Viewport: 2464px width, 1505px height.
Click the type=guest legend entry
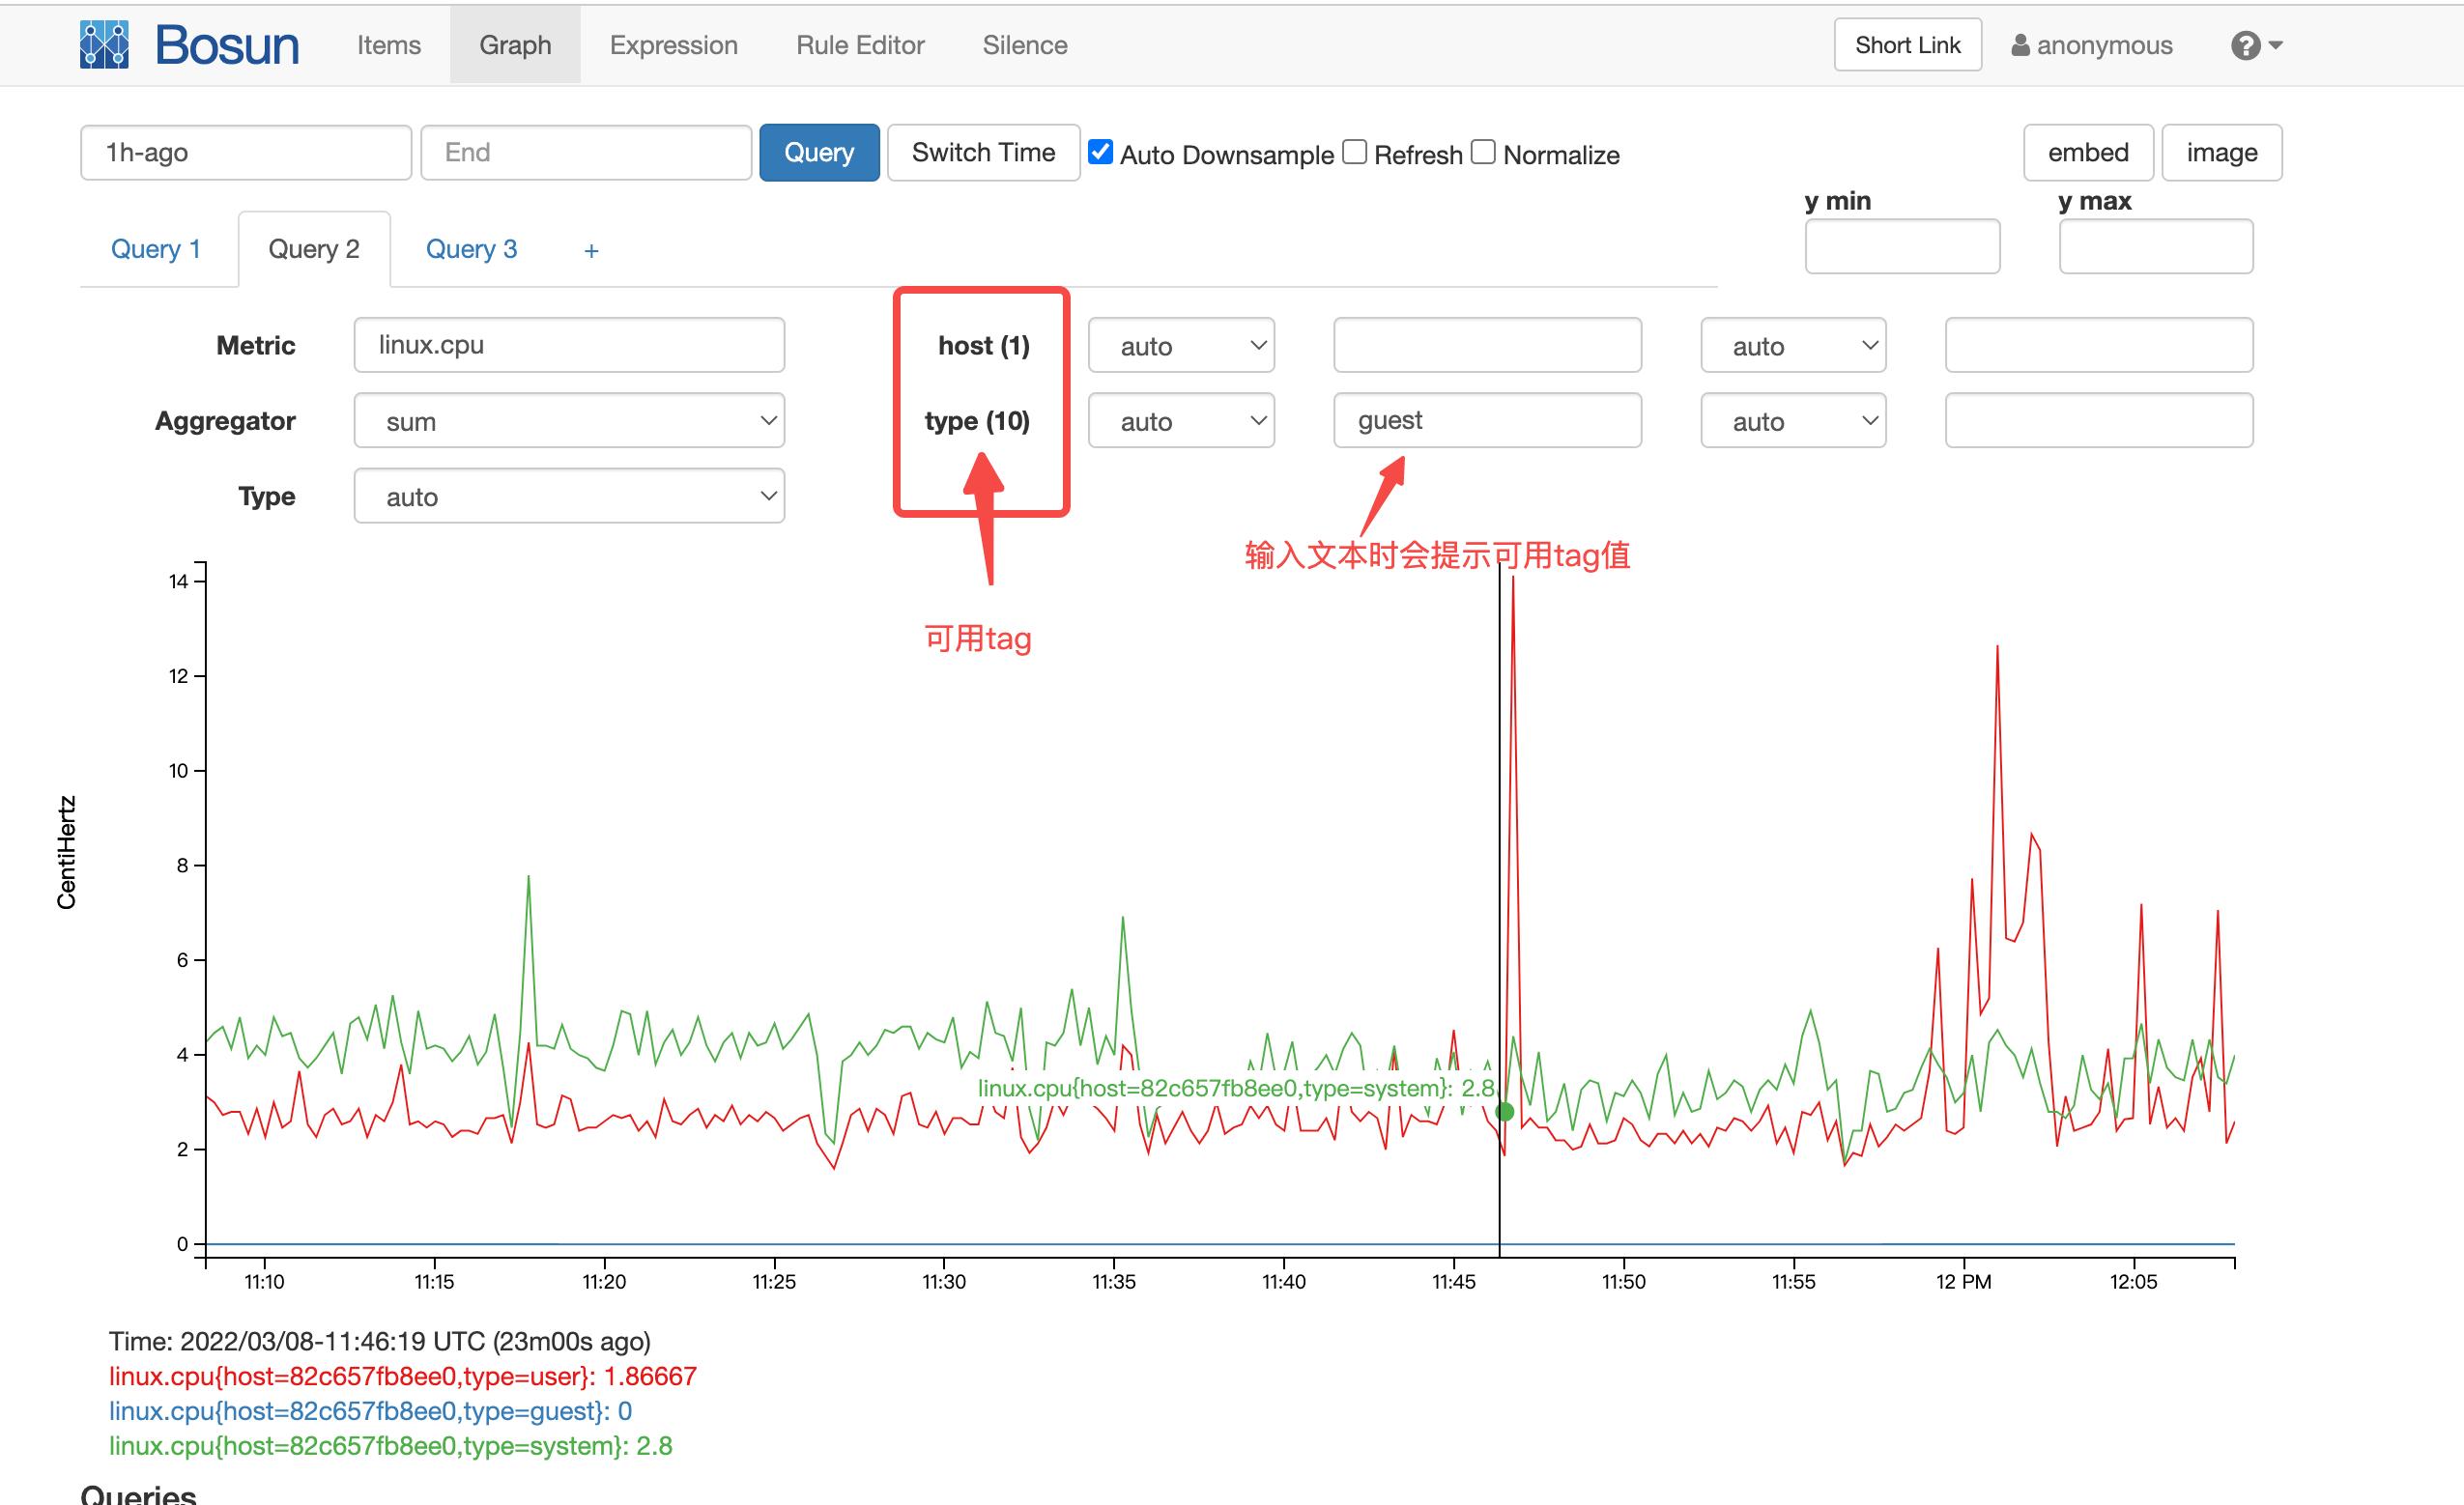[370, 1411]
